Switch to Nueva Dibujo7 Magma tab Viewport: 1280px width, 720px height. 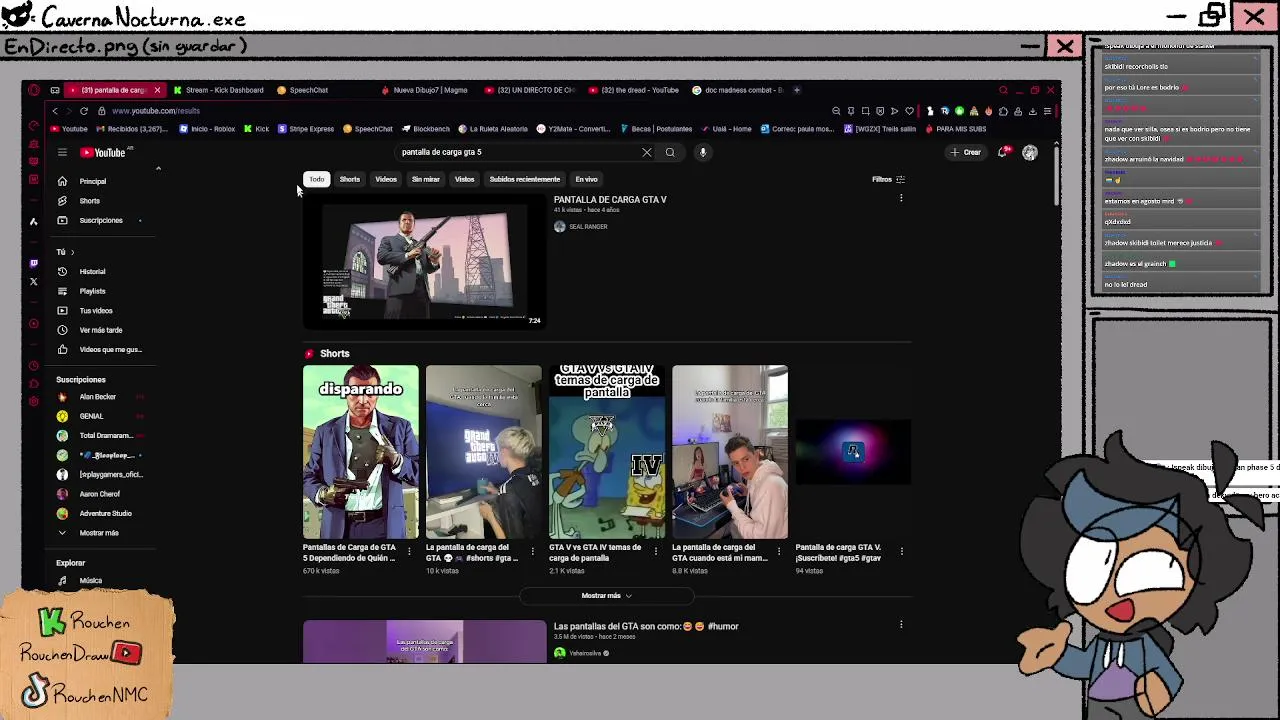425,90
